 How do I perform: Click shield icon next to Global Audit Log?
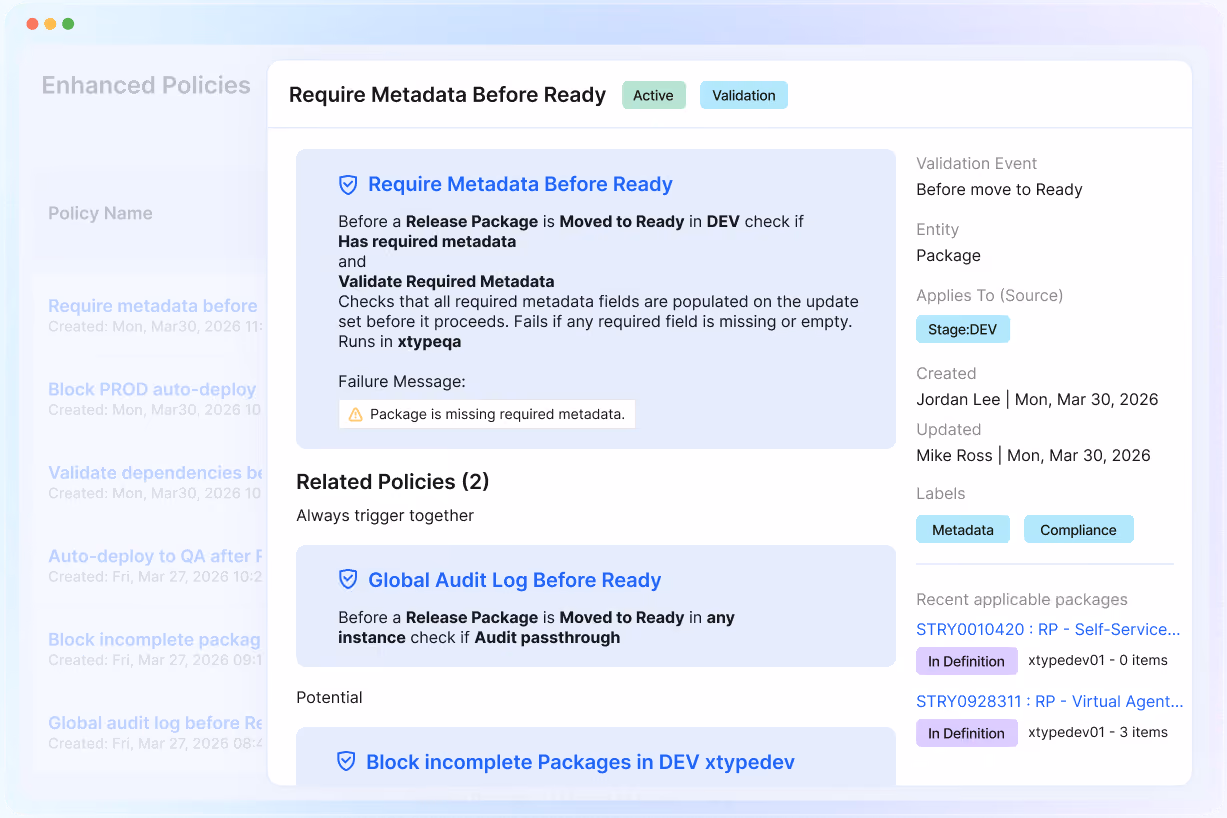348,579
